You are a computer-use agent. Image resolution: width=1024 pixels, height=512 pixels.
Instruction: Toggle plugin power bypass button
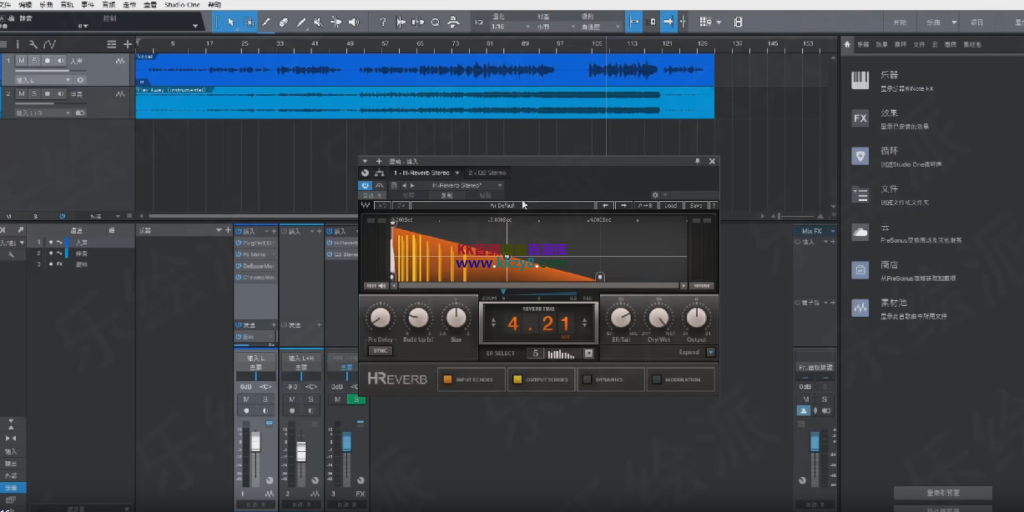click(x=365, y=185)
